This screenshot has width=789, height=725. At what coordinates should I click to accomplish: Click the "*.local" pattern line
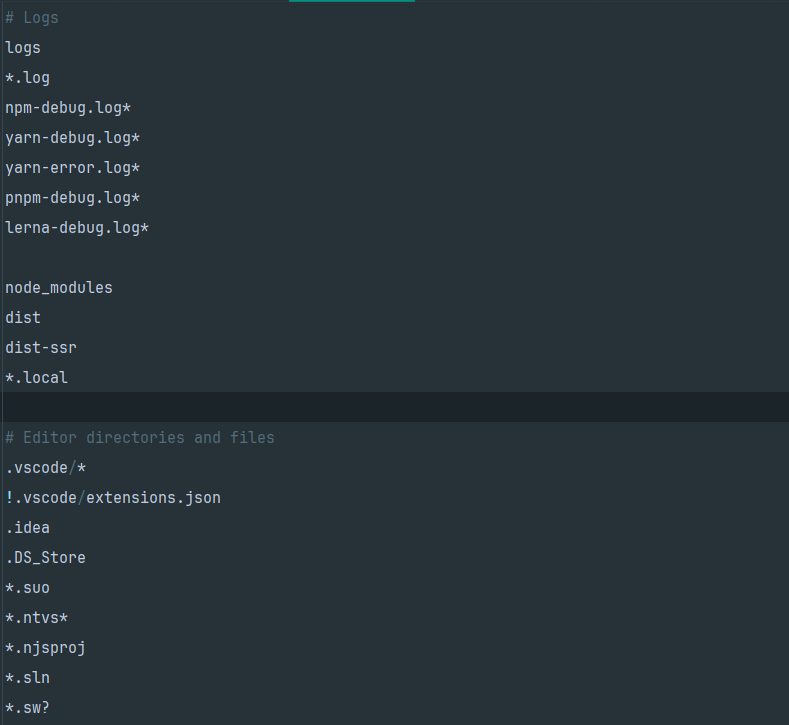pos(36,378)
